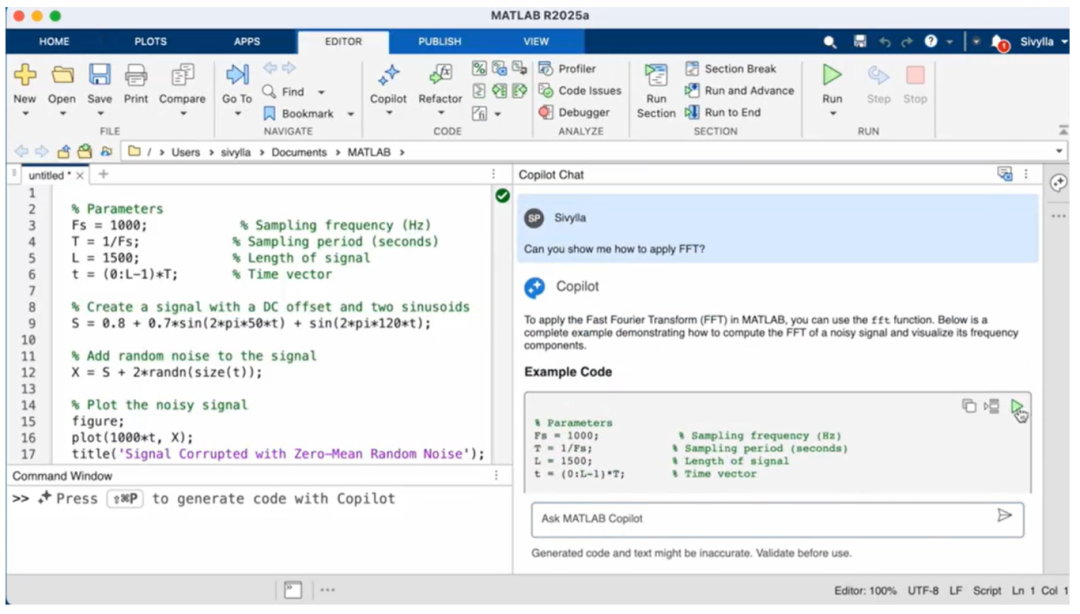Click the Refactor icon
The width and height of the screenshot is (1080, 614).
(x=440, y=75)
